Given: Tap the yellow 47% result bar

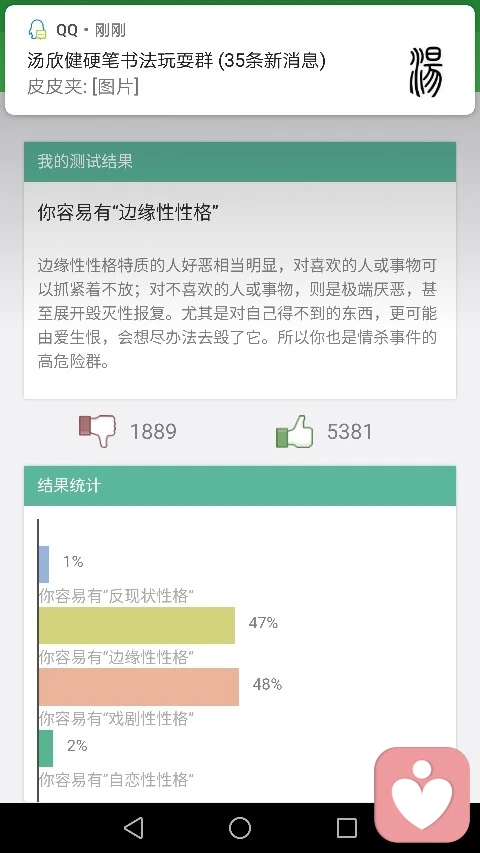Looking at the screenshot, I should pyautogui.click(x=137, y=626).
